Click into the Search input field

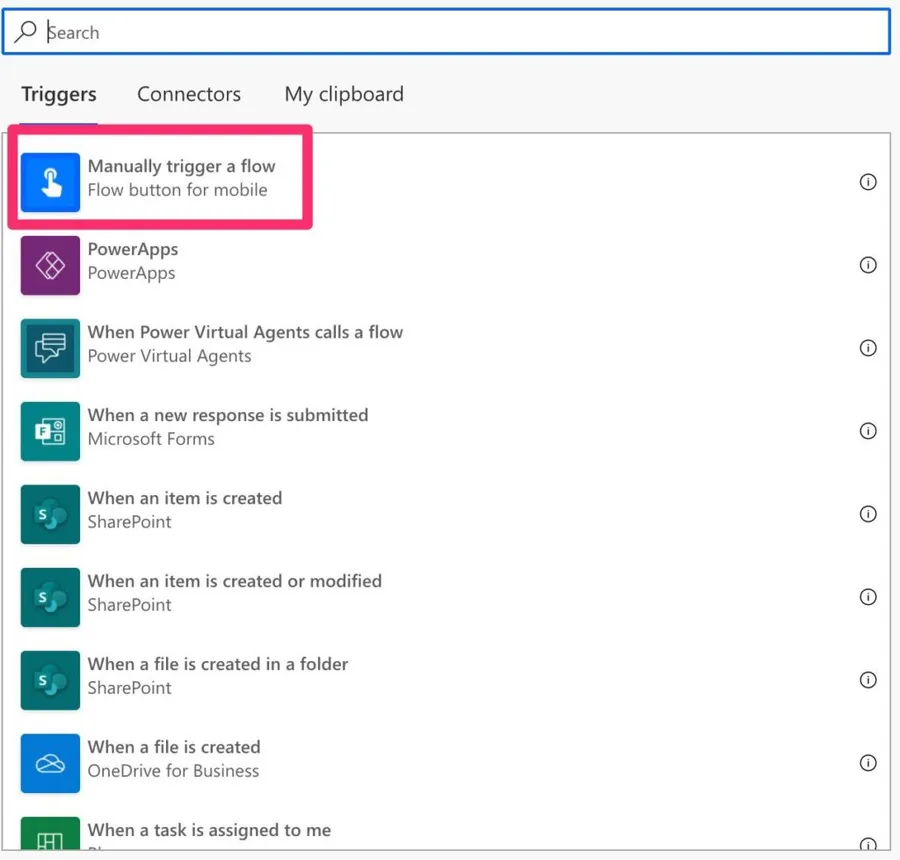(x=460, y=32)
